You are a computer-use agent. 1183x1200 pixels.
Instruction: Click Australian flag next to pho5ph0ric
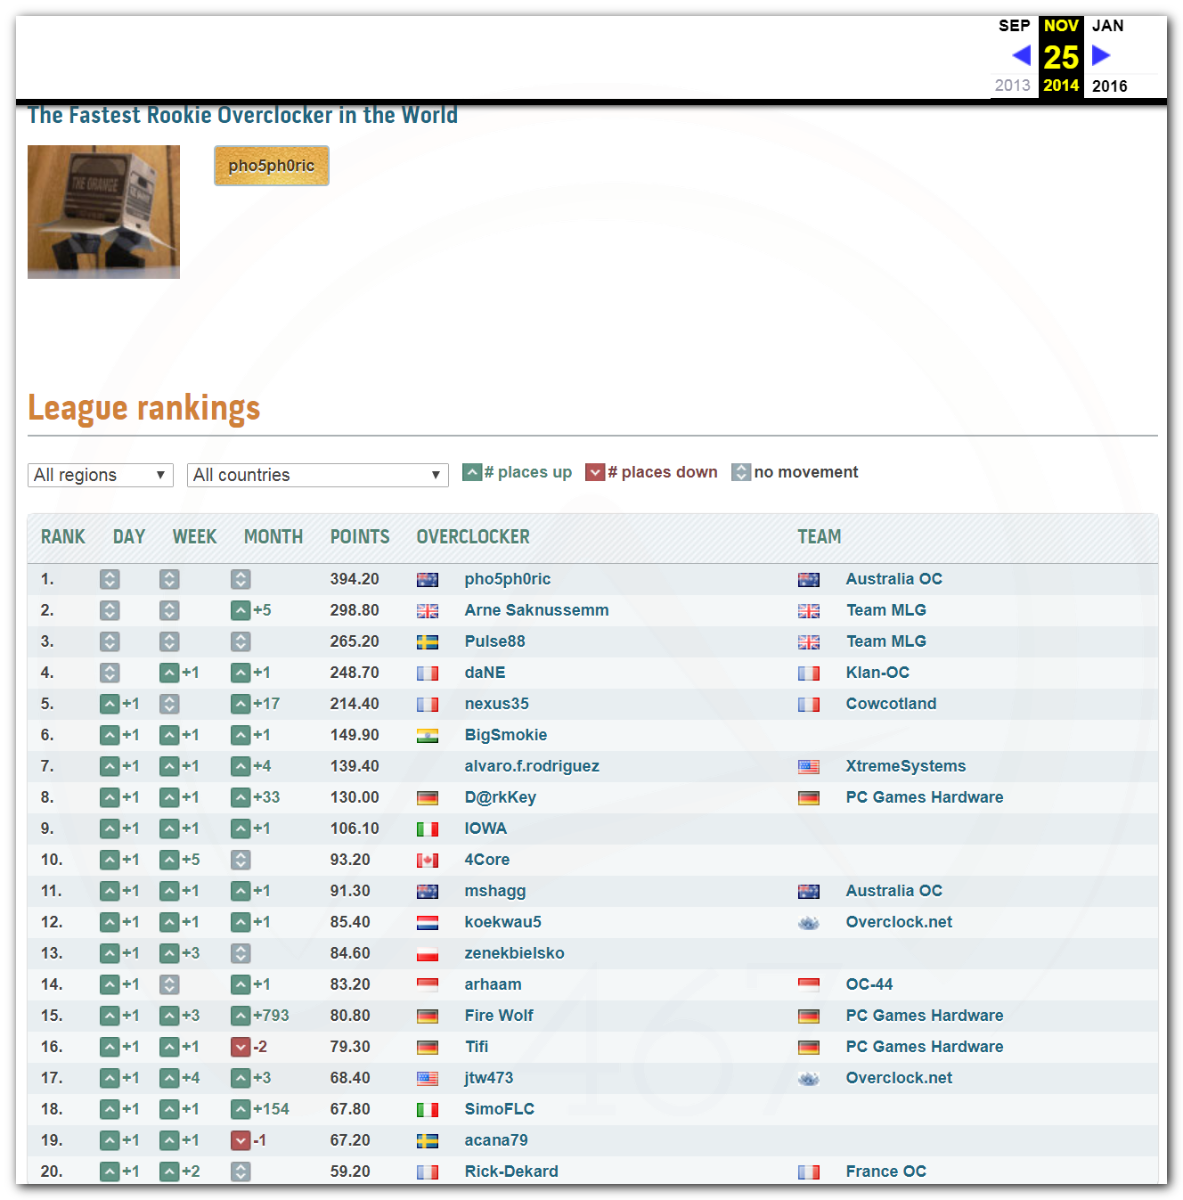point(427,580)
